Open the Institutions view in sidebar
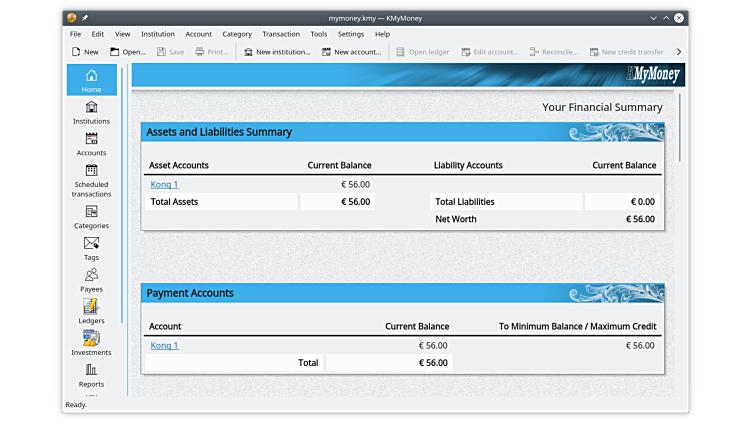 point(91,112)
